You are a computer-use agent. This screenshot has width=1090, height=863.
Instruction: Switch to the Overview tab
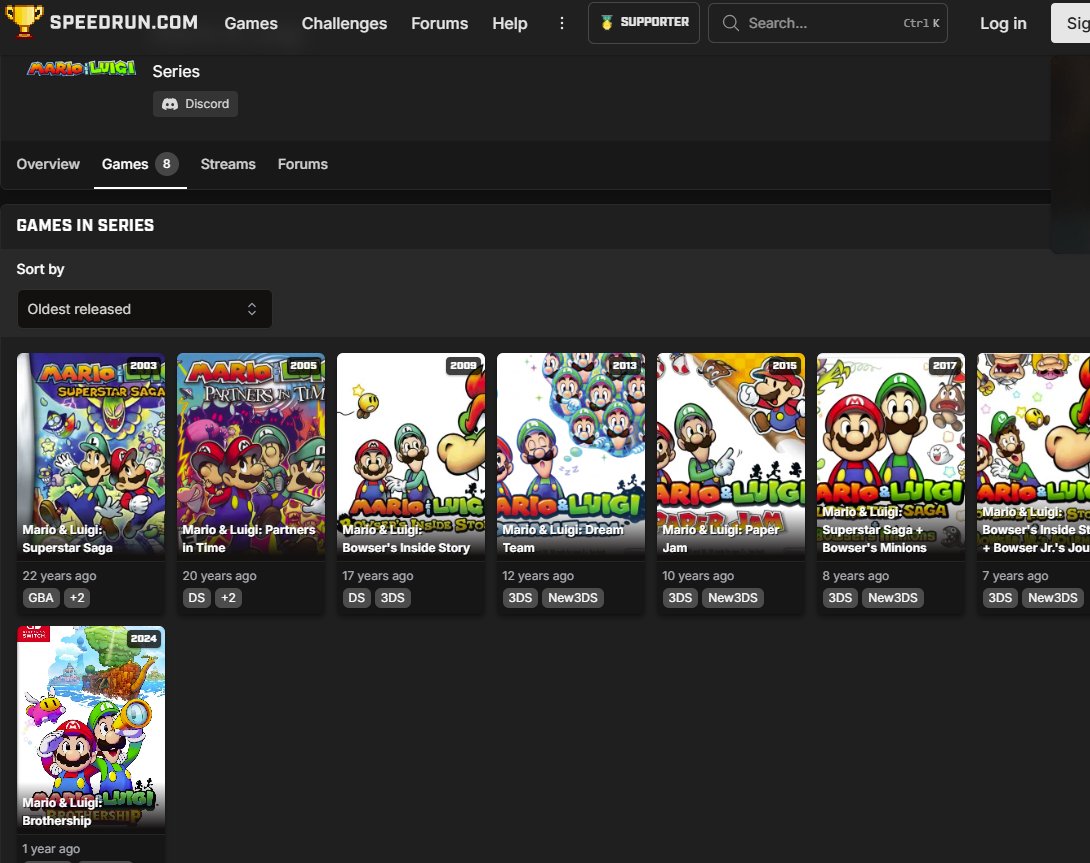click(x=48, y=164)
